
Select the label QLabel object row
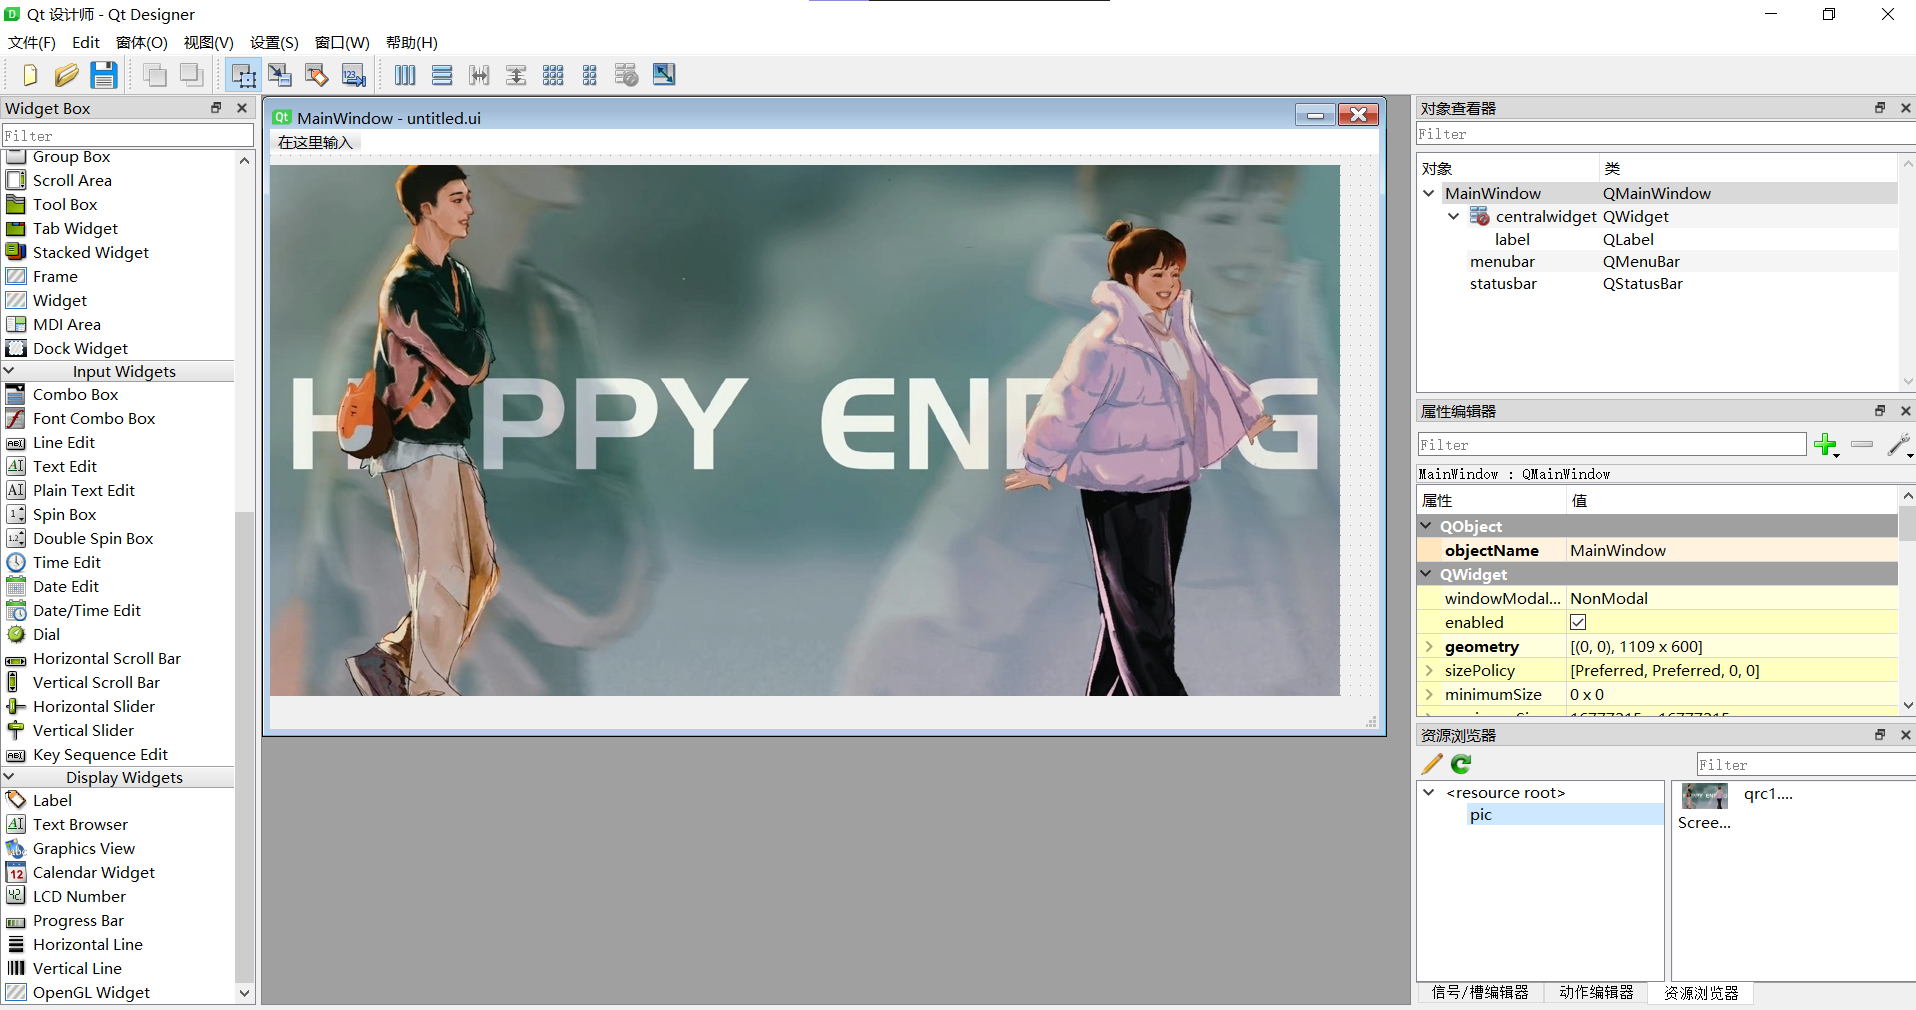[1657, 239]
